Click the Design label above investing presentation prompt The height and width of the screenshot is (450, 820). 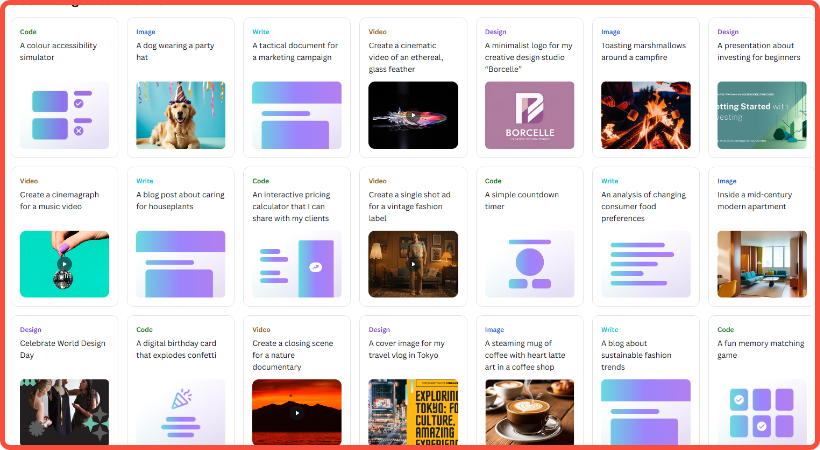tap(728, 32)
